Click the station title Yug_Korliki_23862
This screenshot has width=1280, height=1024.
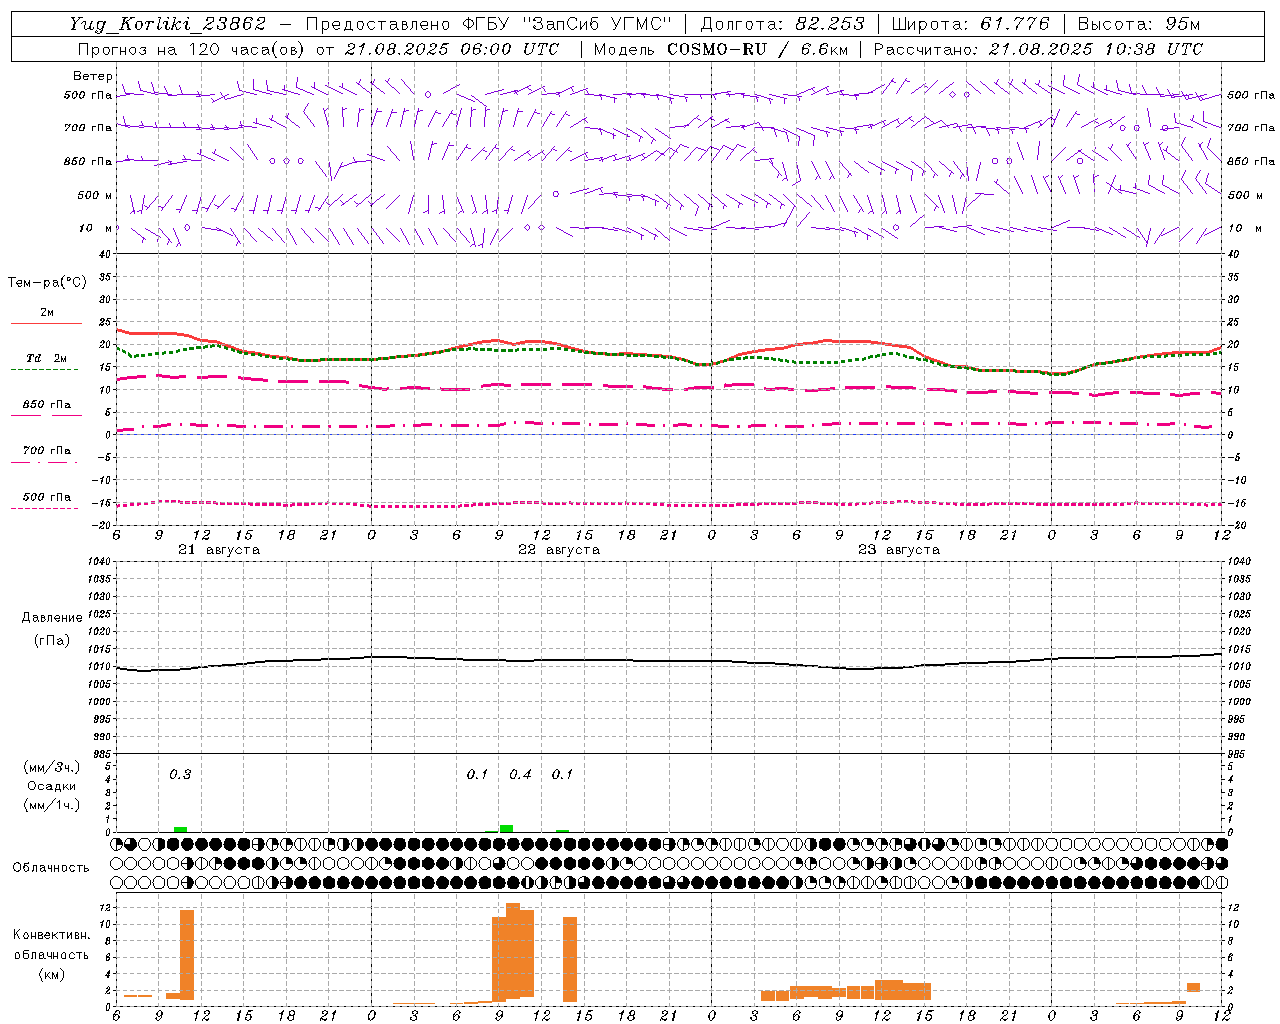168,24
